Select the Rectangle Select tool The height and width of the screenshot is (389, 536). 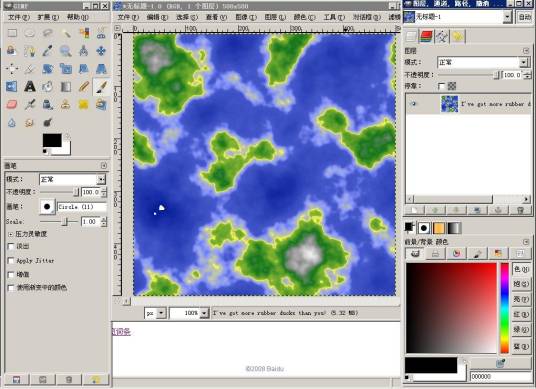click(12, 33)
